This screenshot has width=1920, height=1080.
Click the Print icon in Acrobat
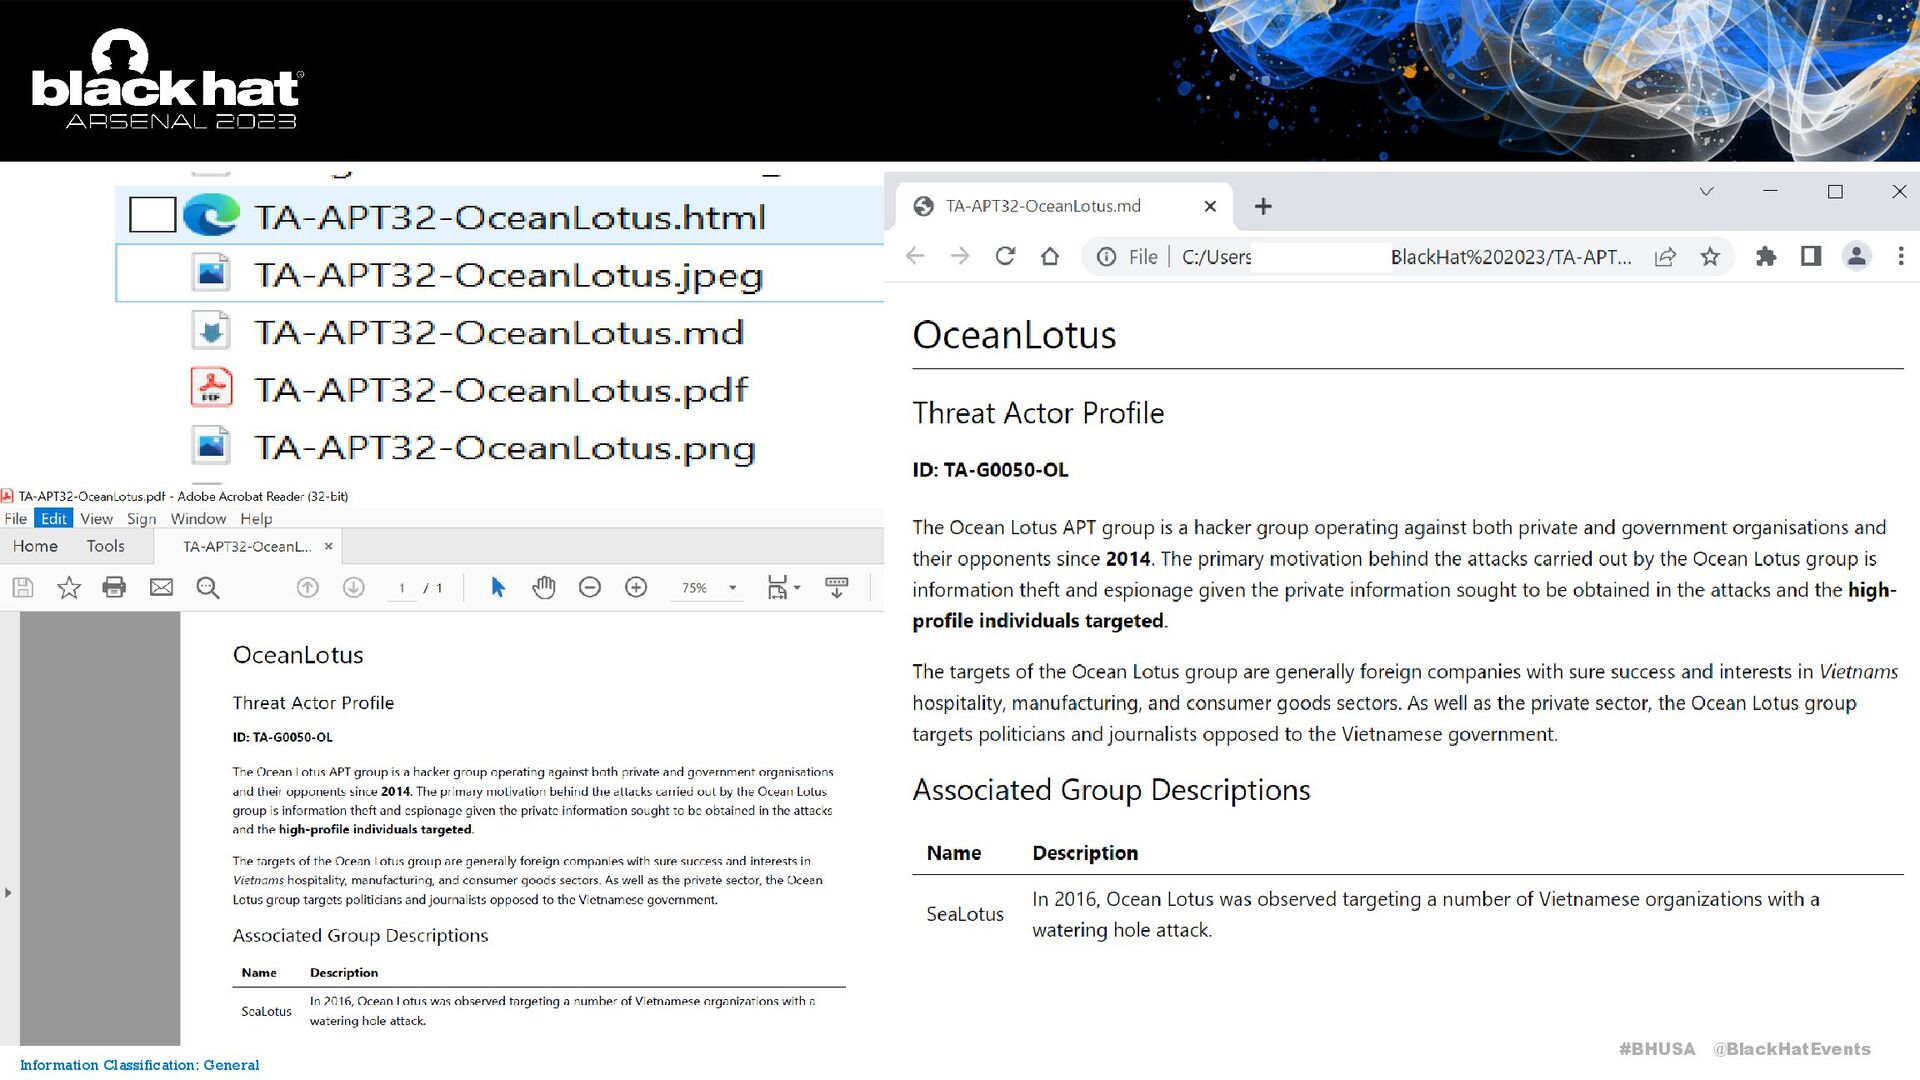[115, 588]
